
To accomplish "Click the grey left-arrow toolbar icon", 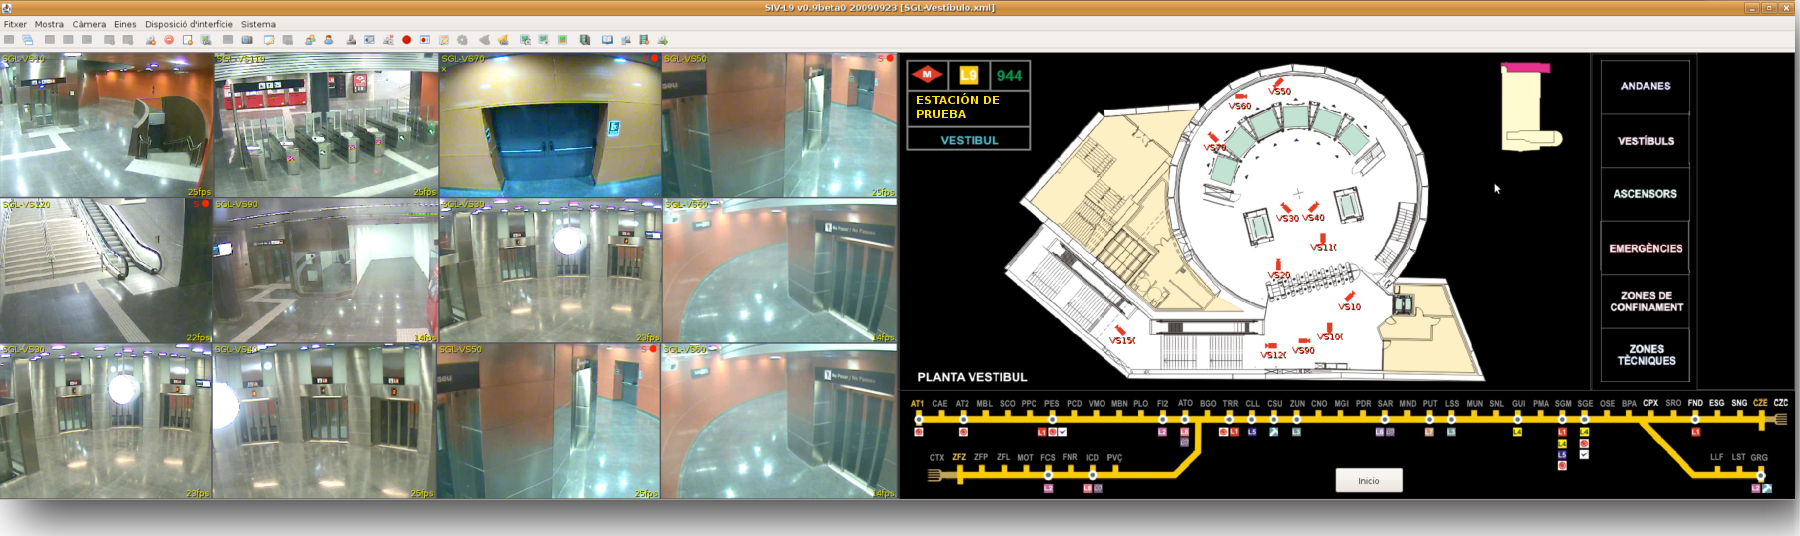I will (485, 40).
